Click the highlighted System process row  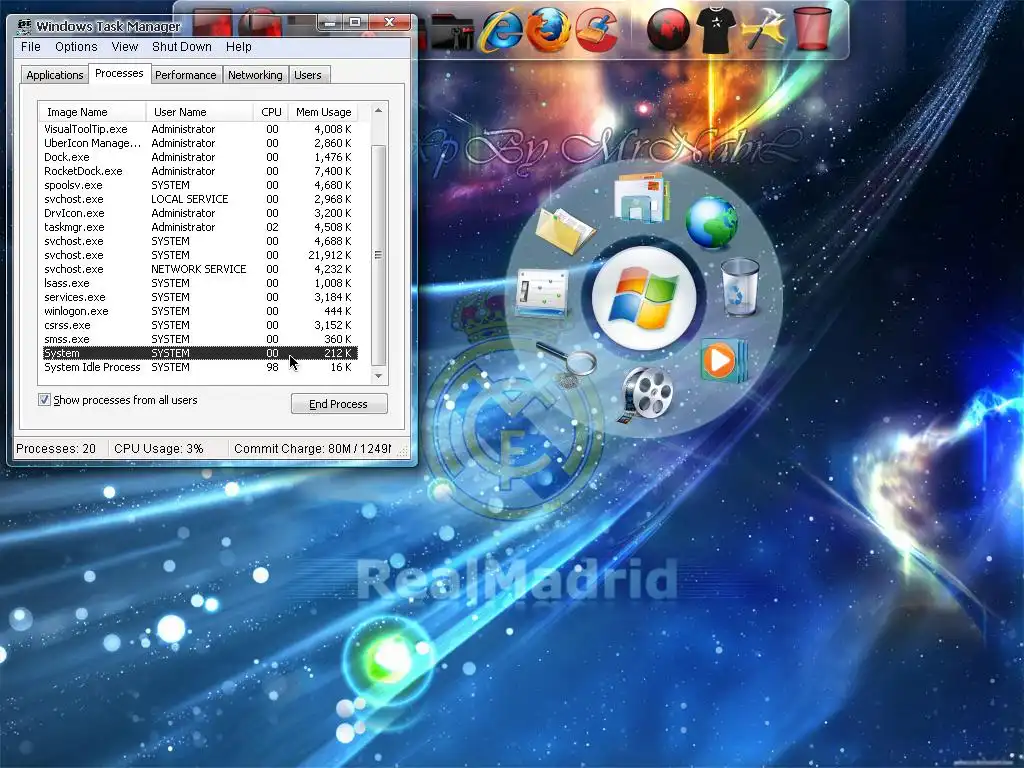coord(199,353)
